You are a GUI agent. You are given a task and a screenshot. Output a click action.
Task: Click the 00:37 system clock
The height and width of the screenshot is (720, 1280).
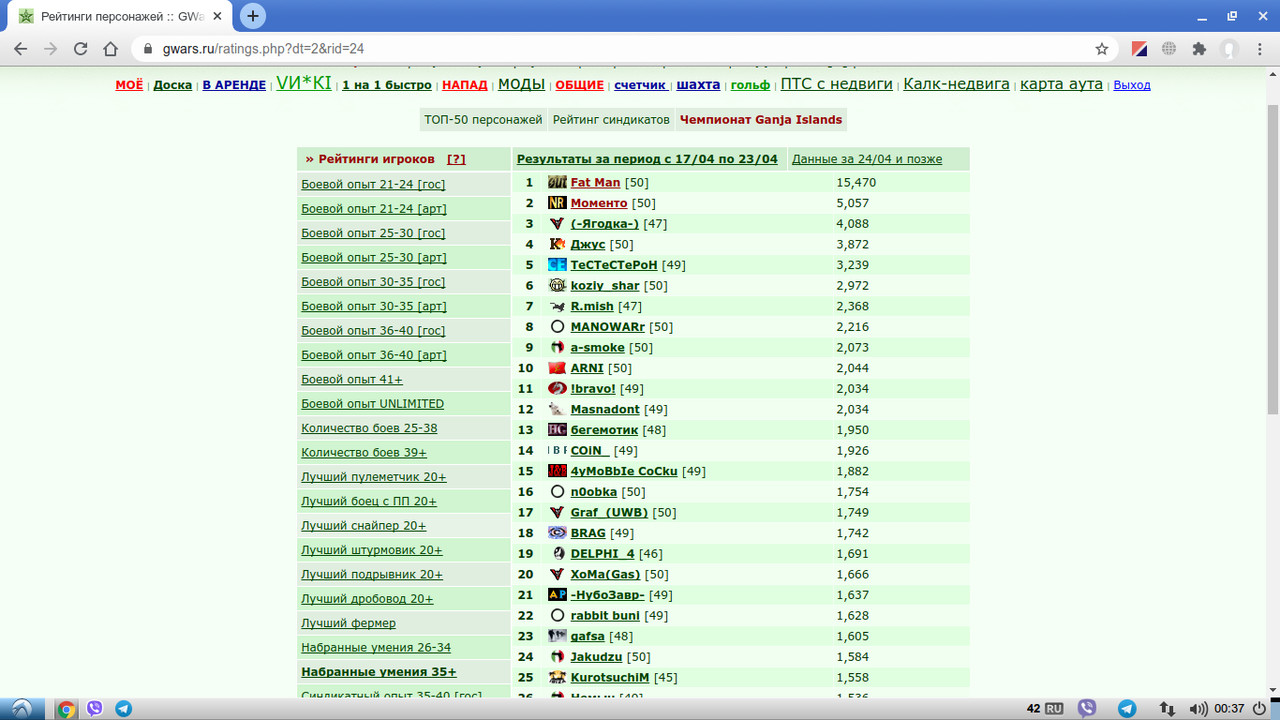[x=1229, y=709]
